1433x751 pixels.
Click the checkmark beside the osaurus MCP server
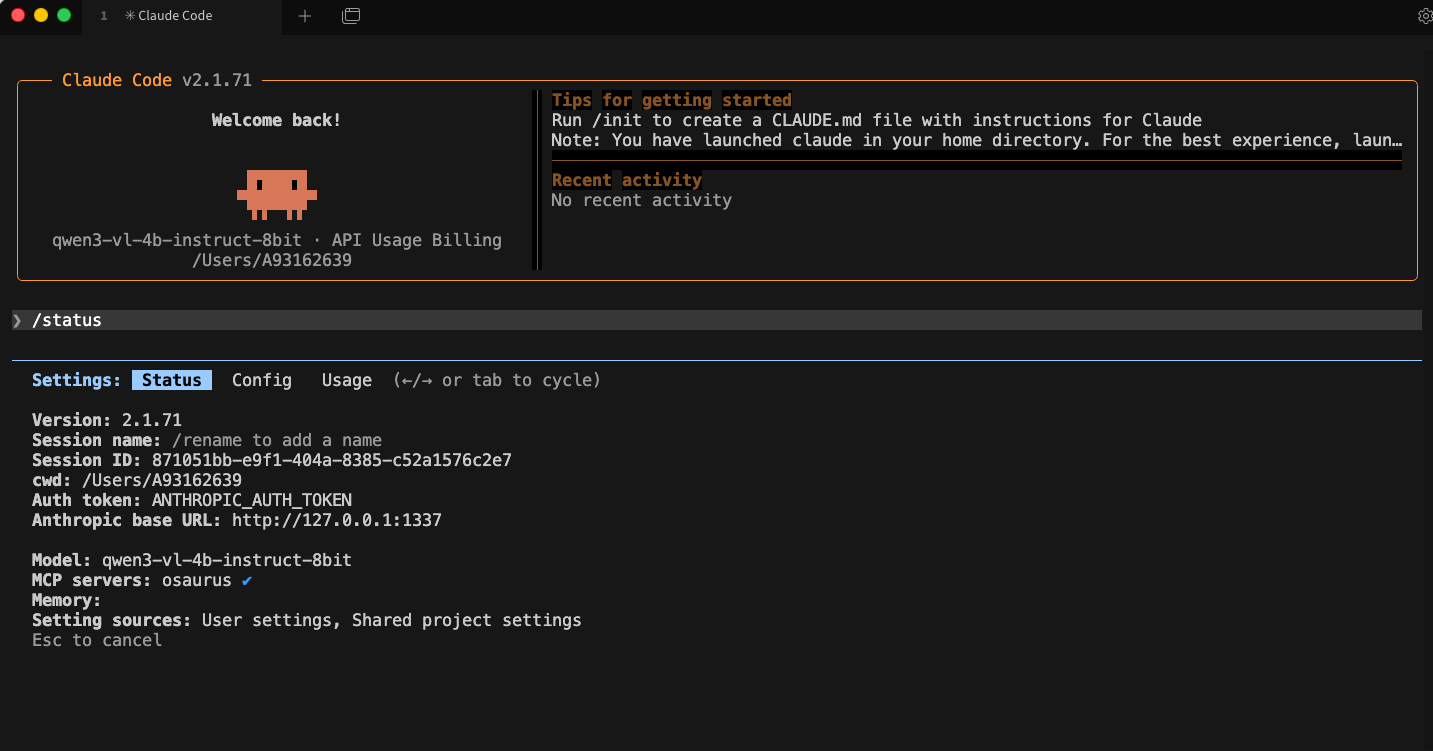click(245, 580)
